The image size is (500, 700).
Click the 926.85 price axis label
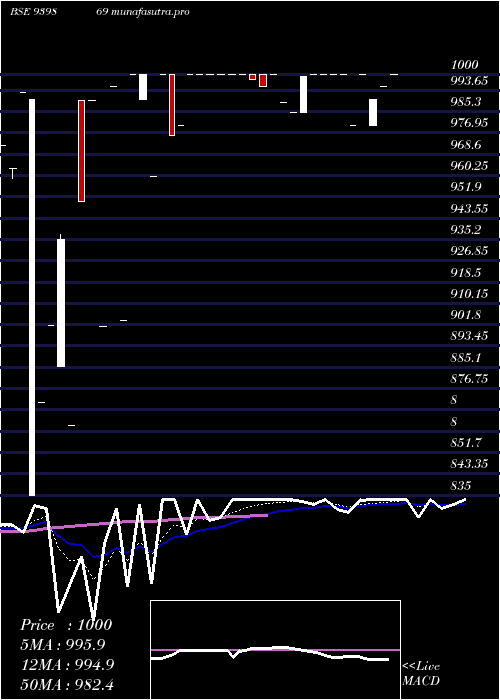(469, 251)
